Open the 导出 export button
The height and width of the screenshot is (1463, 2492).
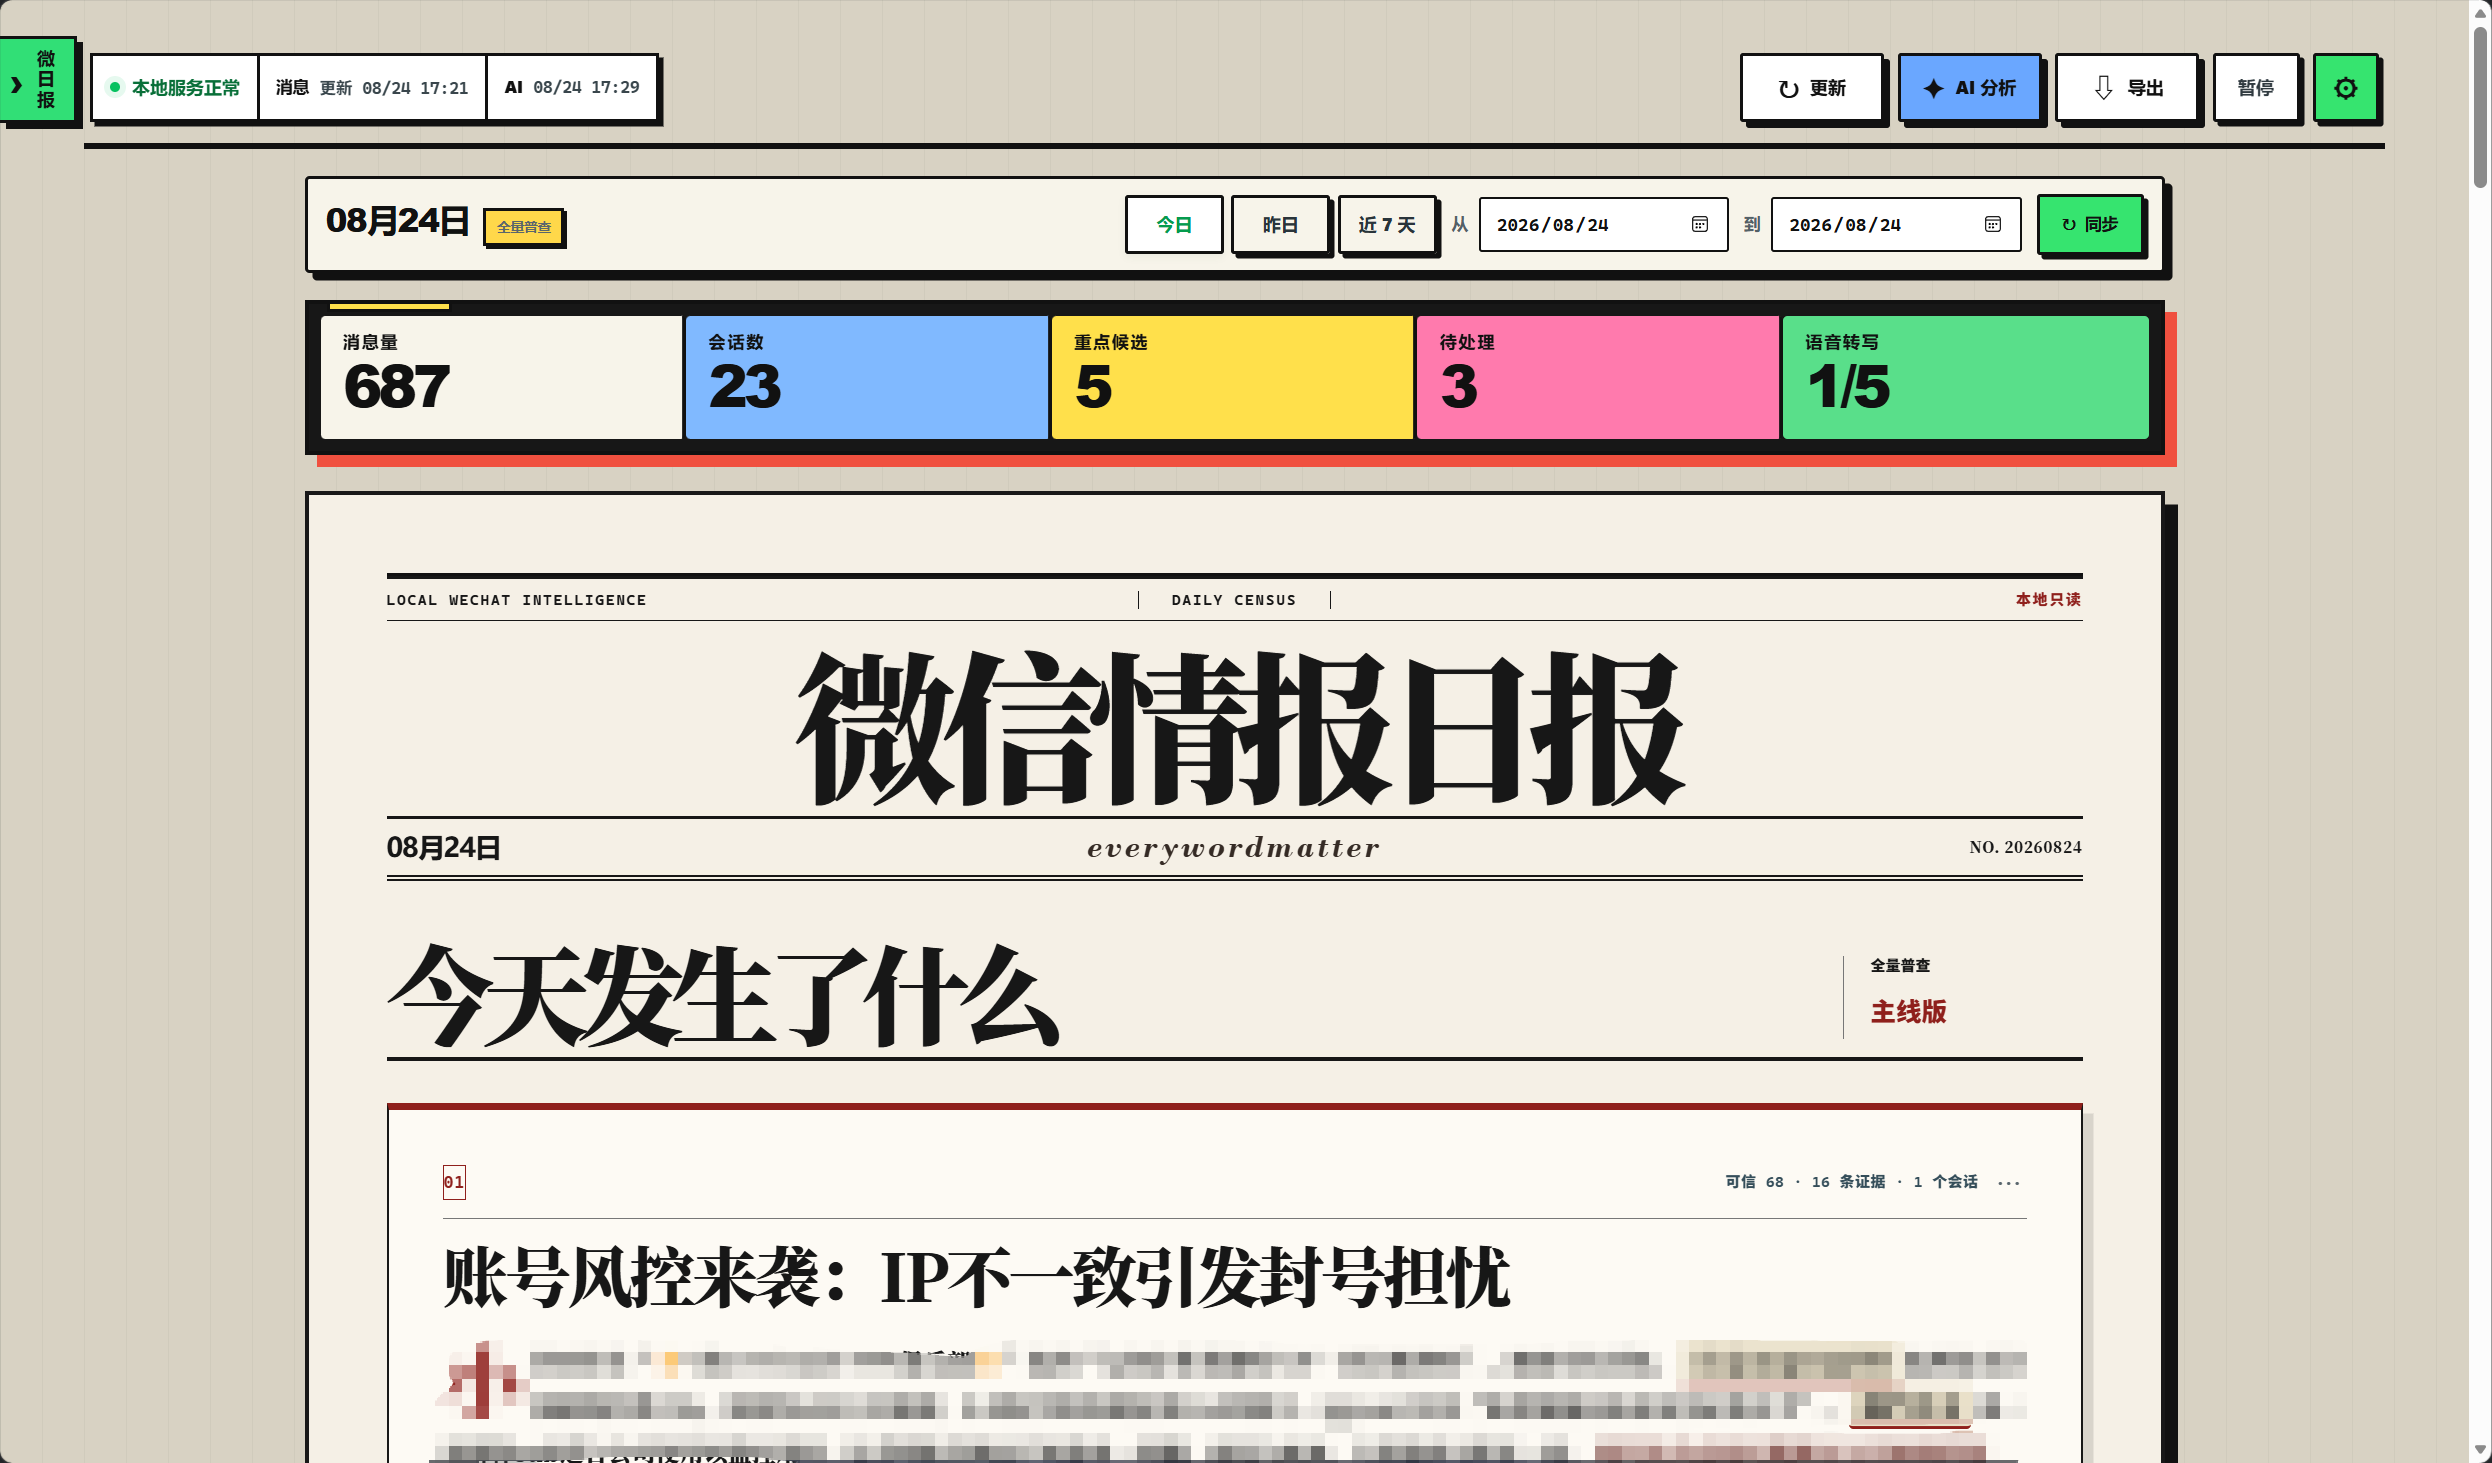point(2126,88)
